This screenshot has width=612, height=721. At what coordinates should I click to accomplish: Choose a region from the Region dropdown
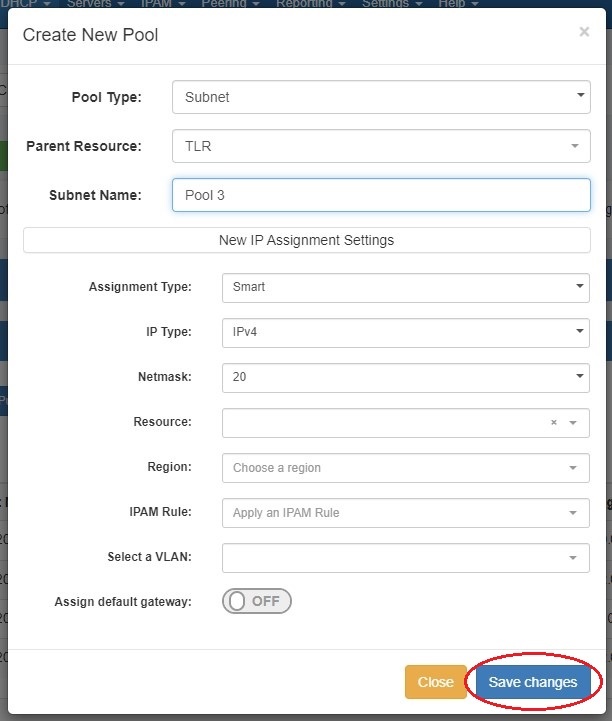click(x=405, y=468)
